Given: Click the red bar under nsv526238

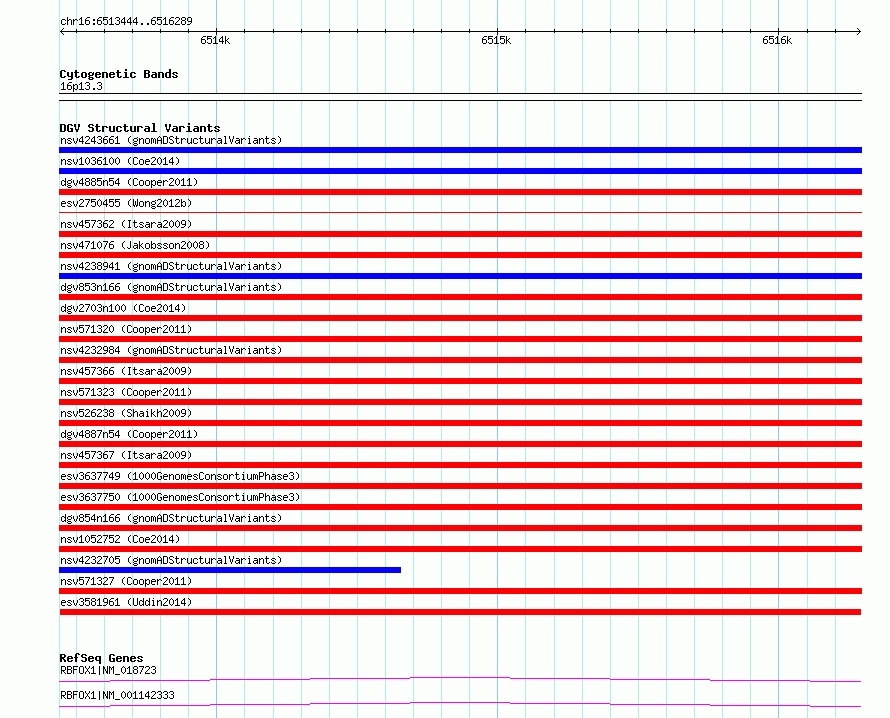Looking at the screenshot, I should (460, 423).
